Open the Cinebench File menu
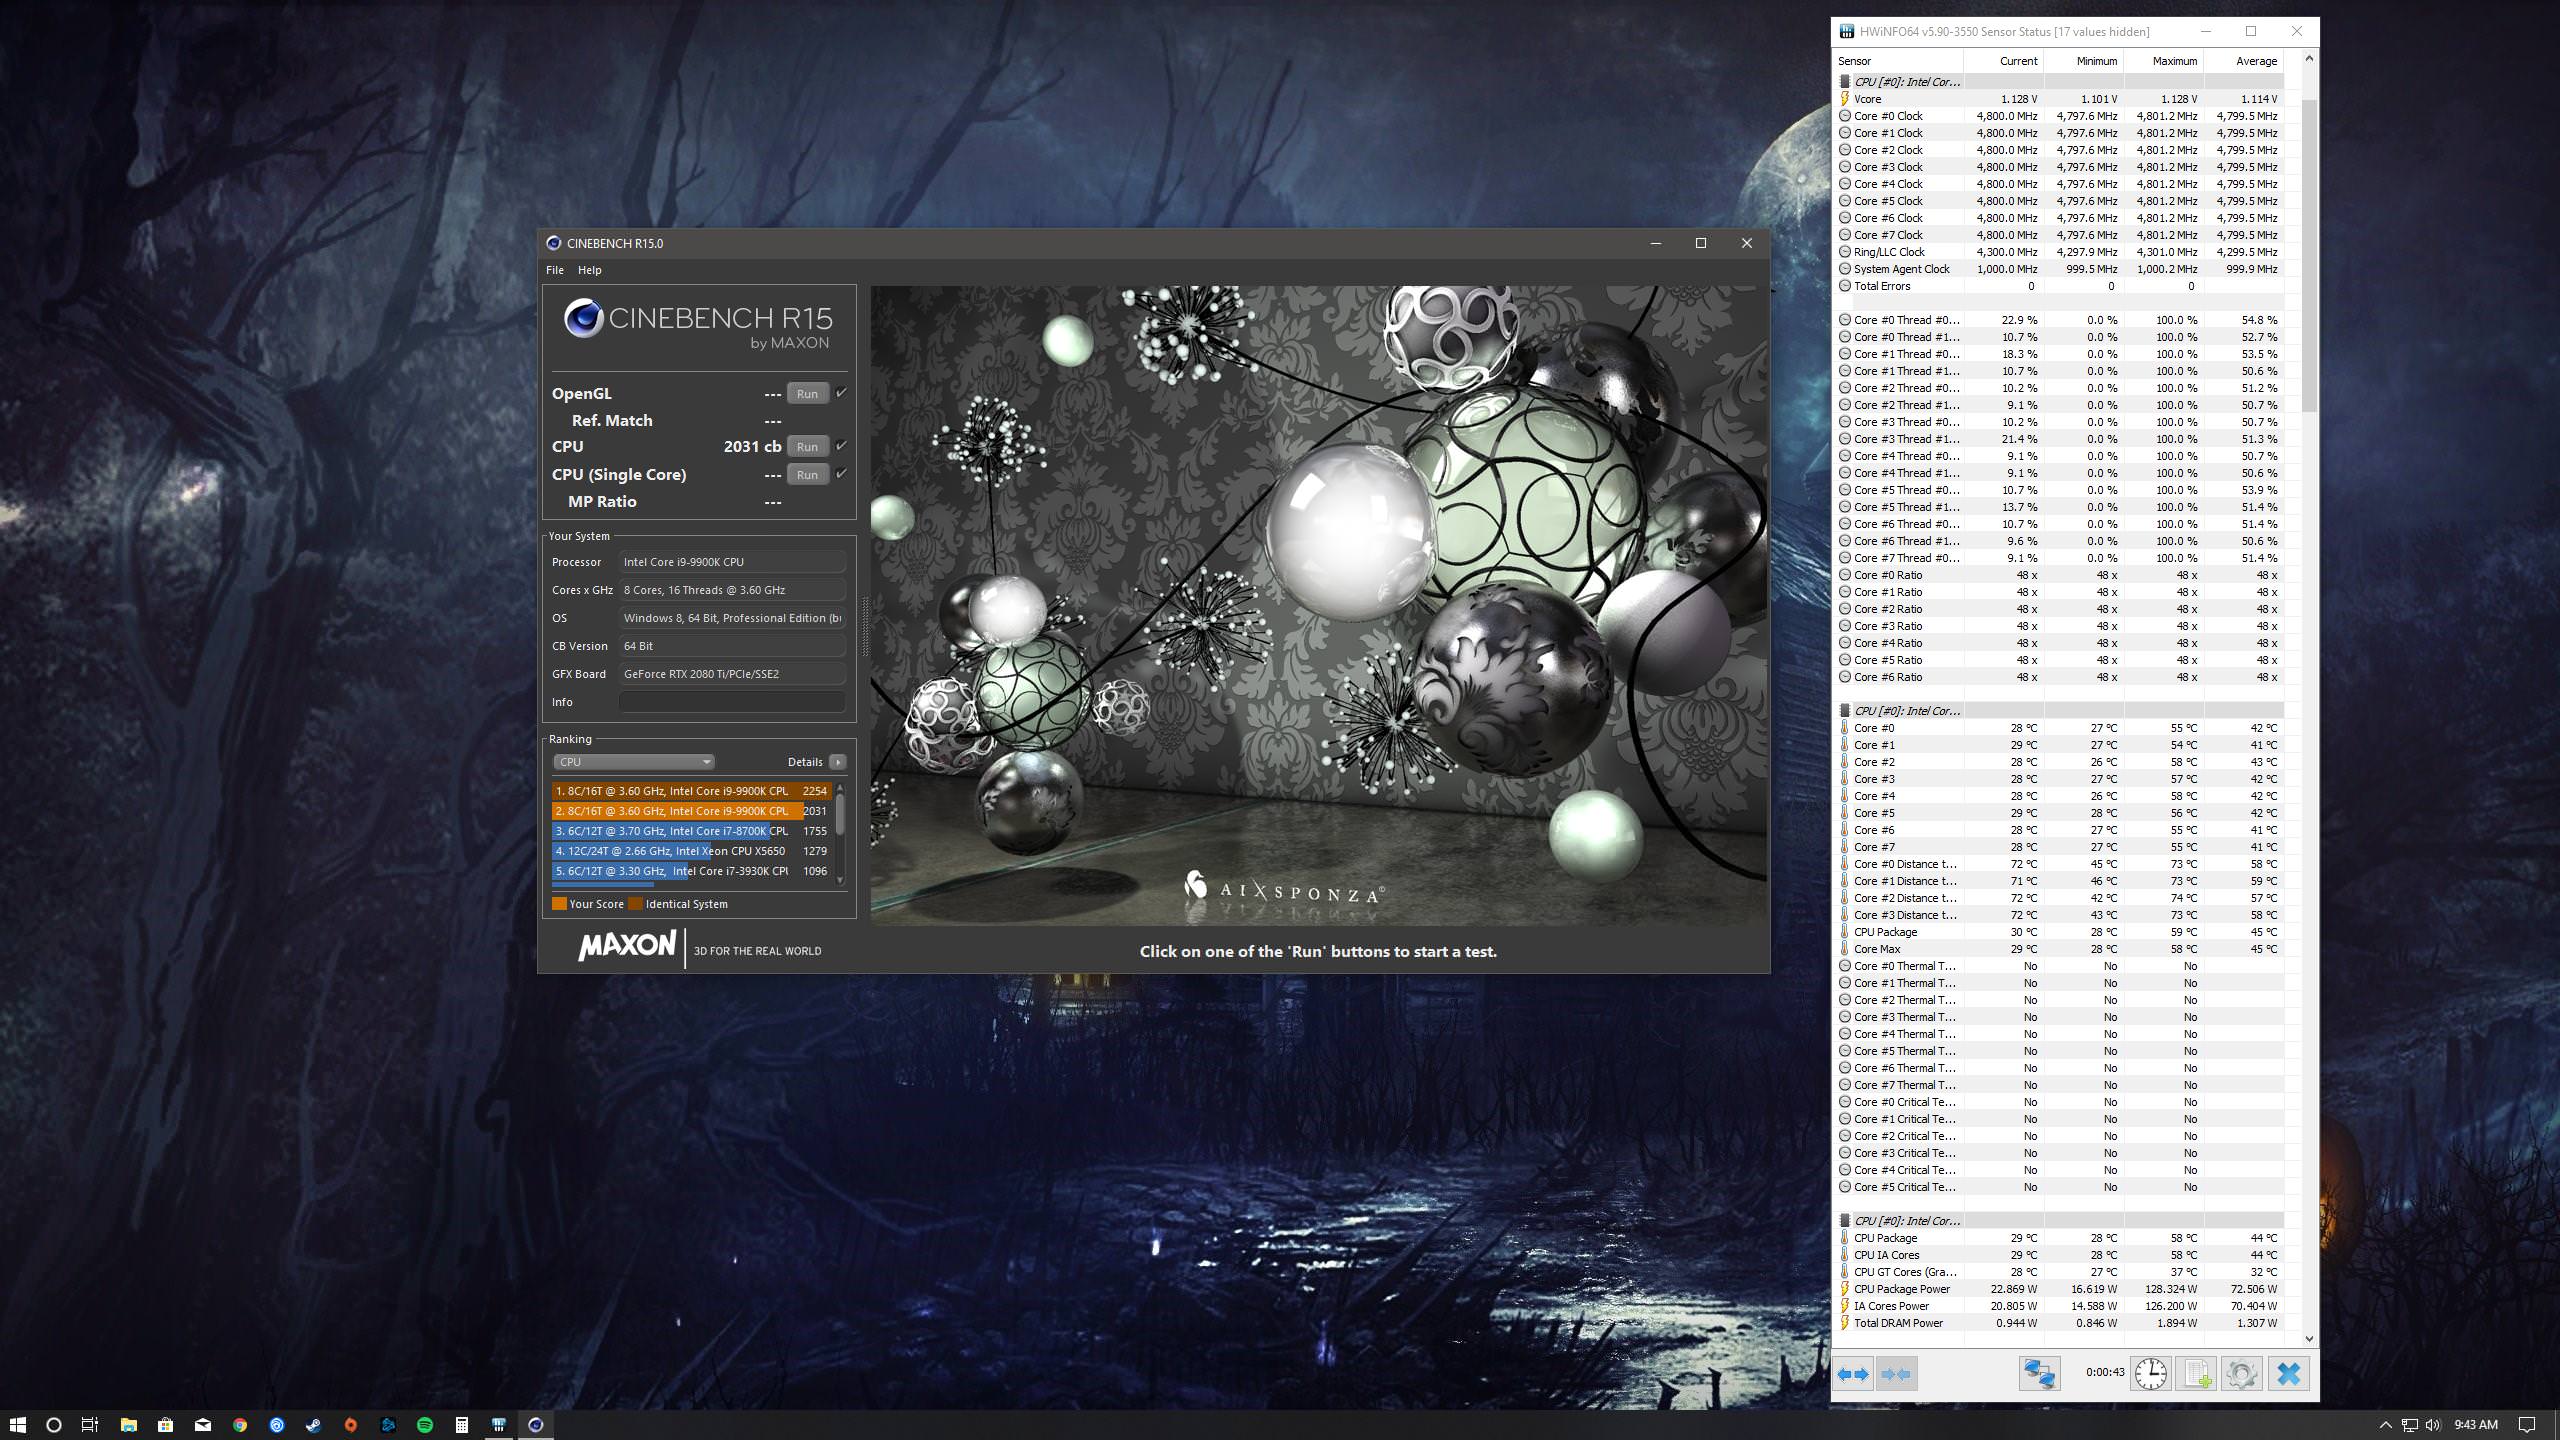 pos(555,270)
